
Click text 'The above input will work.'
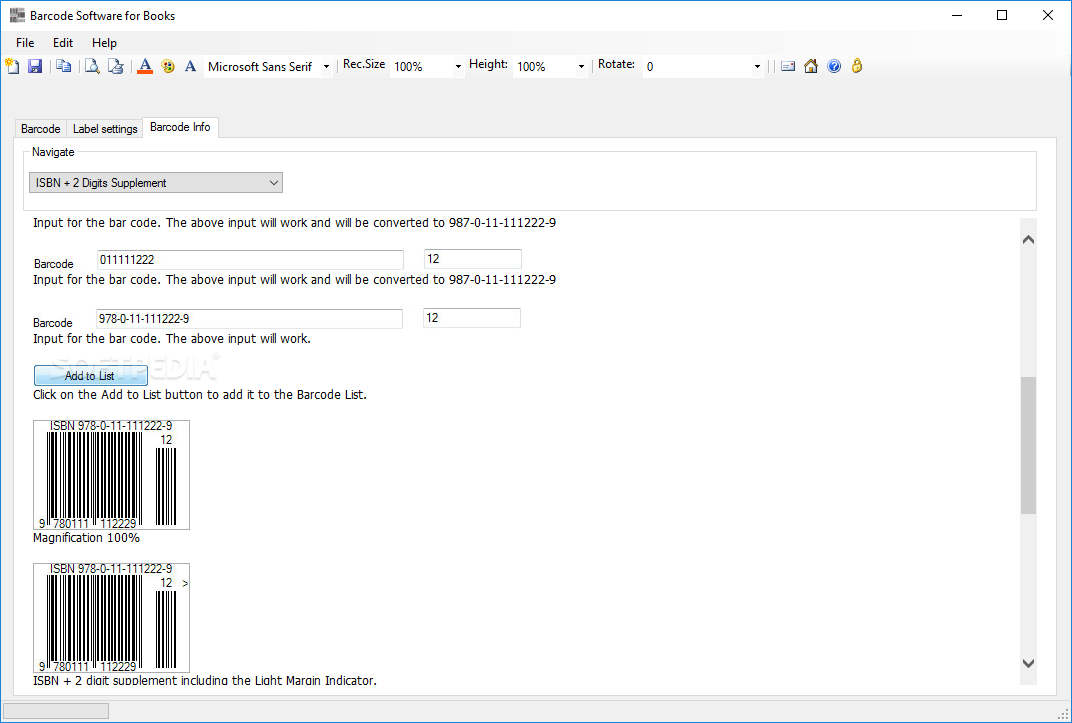pyautogui.click(x=239, y=338)
